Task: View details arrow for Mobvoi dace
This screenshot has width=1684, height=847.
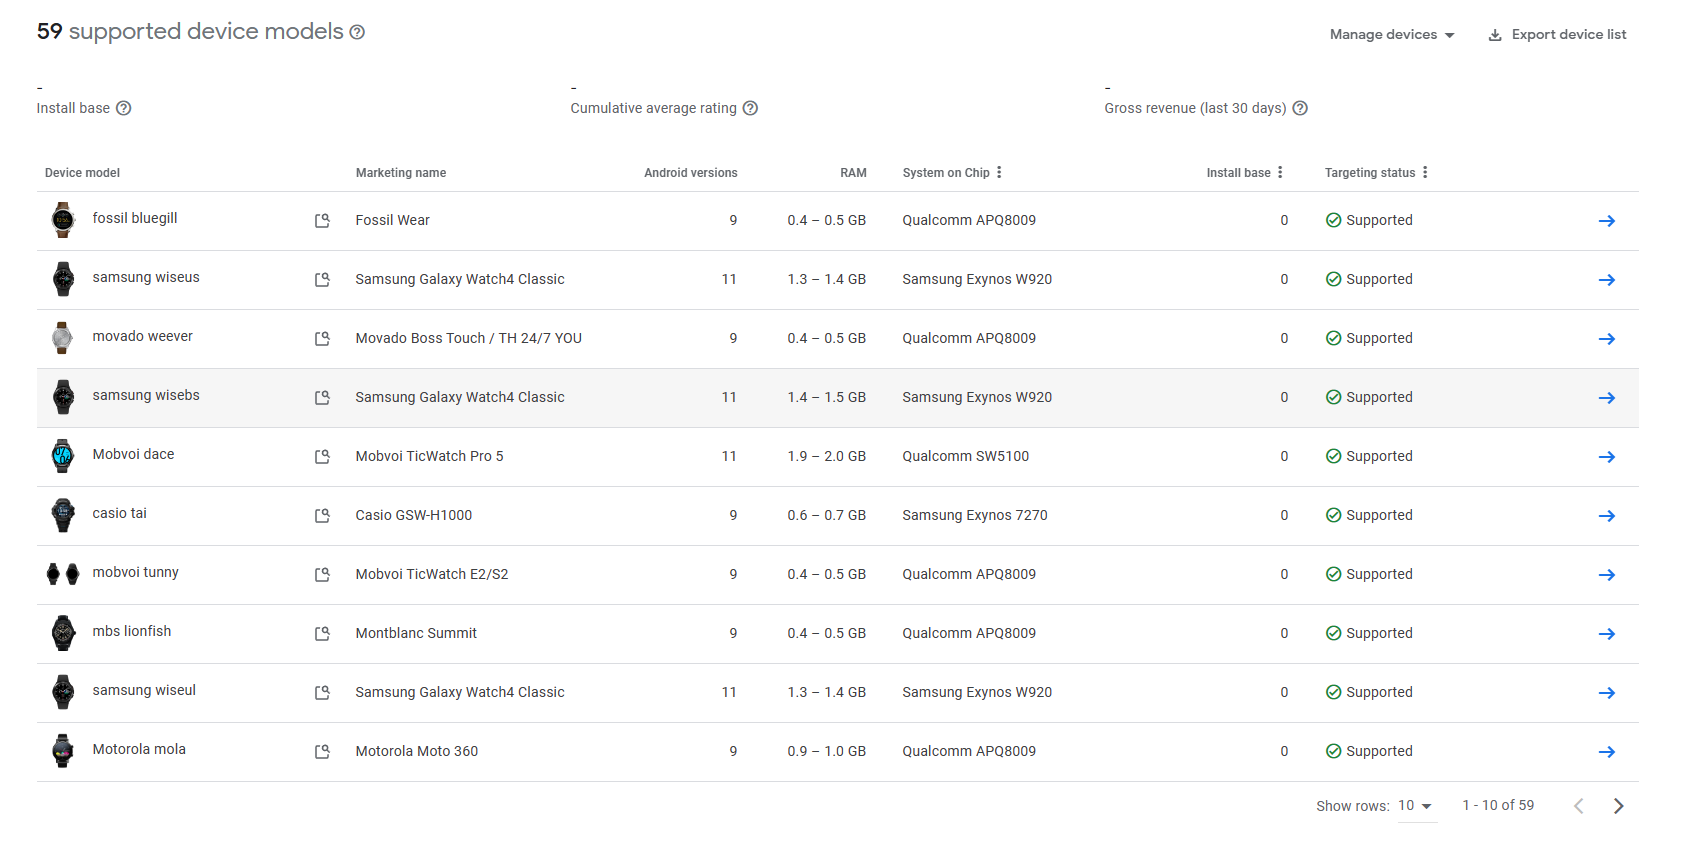Action: click(1607, 457)
